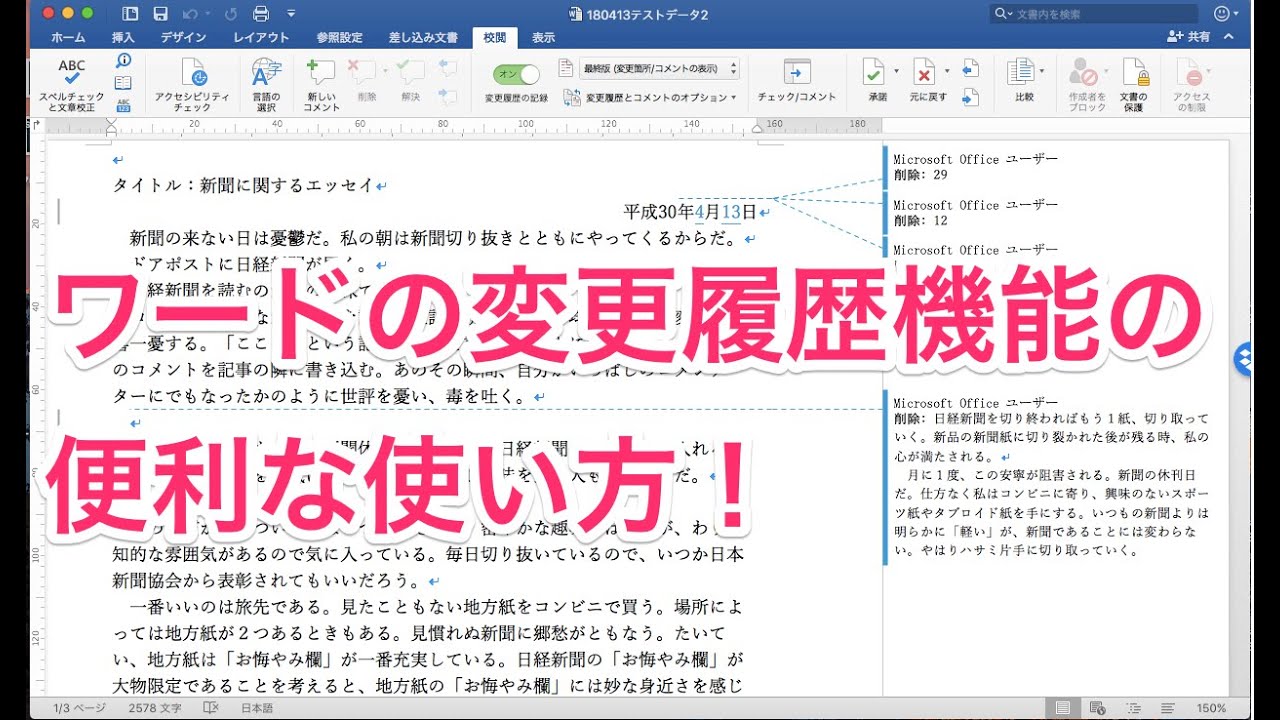Switch to print layout view in status bar
This screenshot has width=1280, height=720.
click(x=1063, y=708)
